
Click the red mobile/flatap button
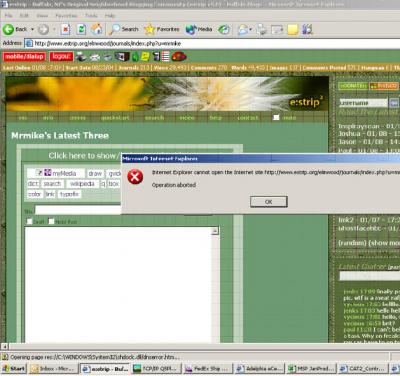coord(24,56)
